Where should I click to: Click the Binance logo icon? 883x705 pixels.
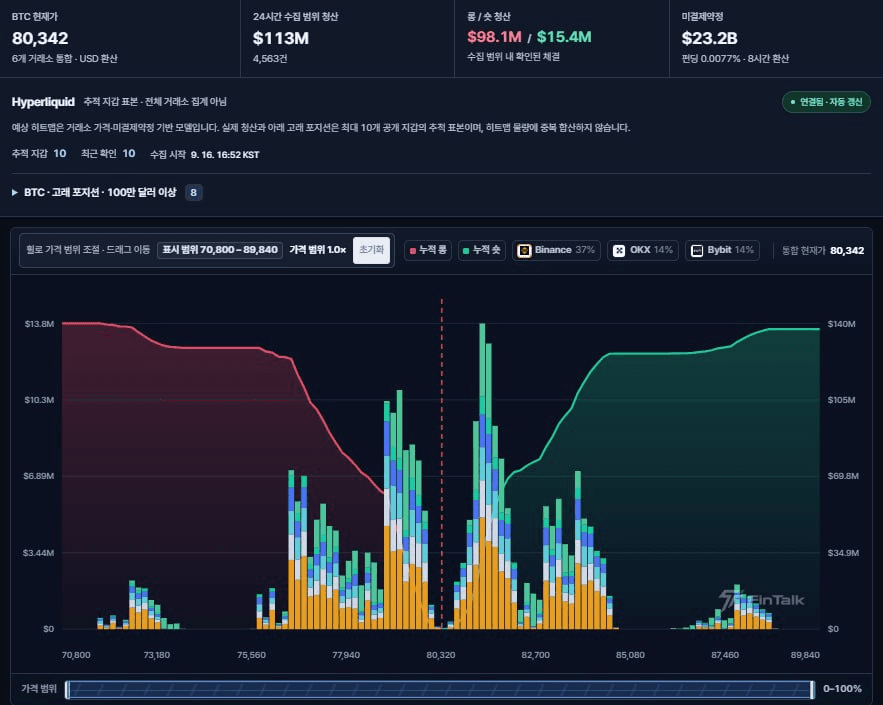(524, 251)
